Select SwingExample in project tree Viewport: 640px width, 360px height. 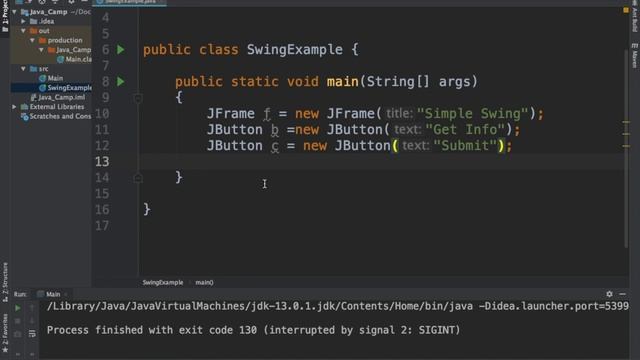65,88
